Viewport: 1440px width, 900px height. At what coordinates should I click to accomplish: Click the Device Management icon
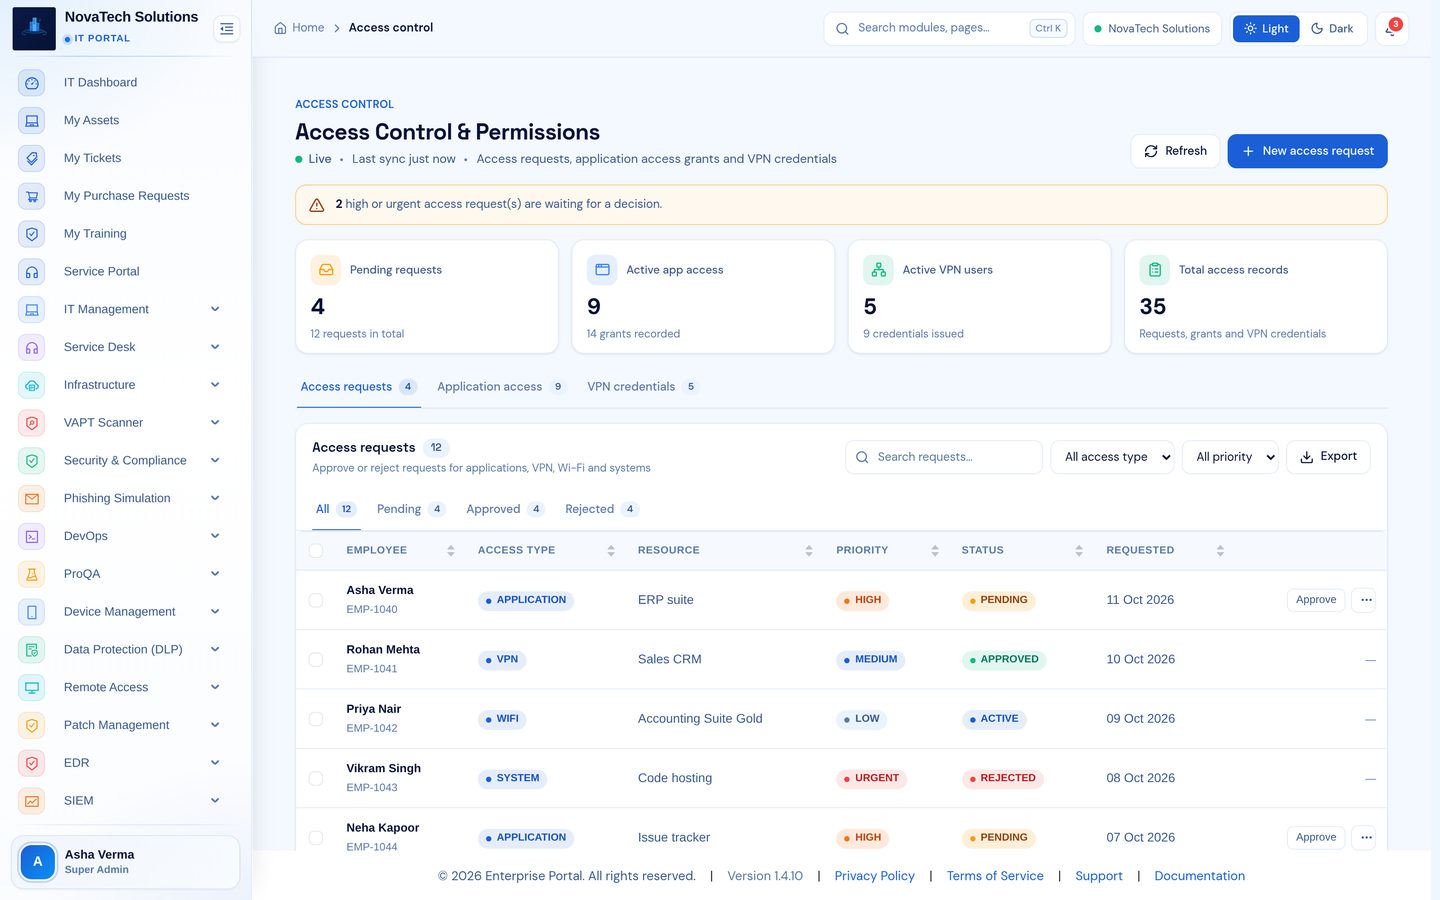click(32, 612)
